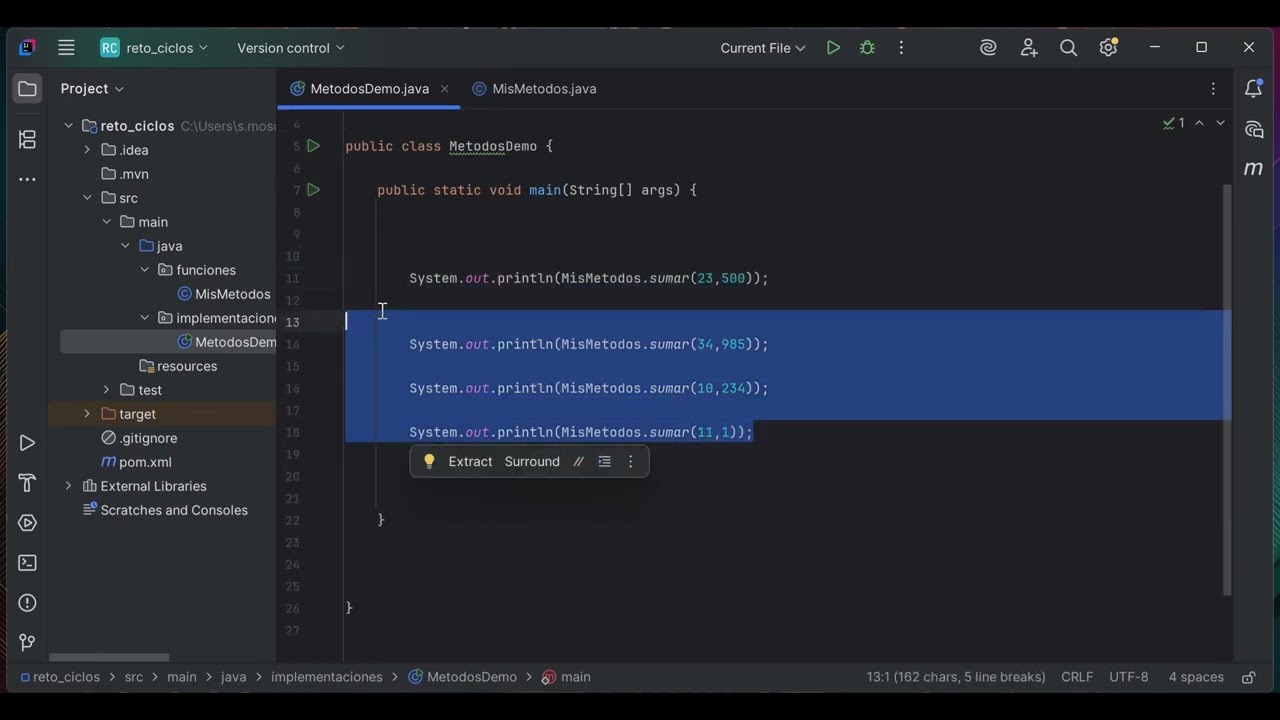The width and height of the screenshot is (1280, 720).
Task: Run MetodosDemo class from gutter line 5
Action: pyautogui.click(x=313, y=146)
